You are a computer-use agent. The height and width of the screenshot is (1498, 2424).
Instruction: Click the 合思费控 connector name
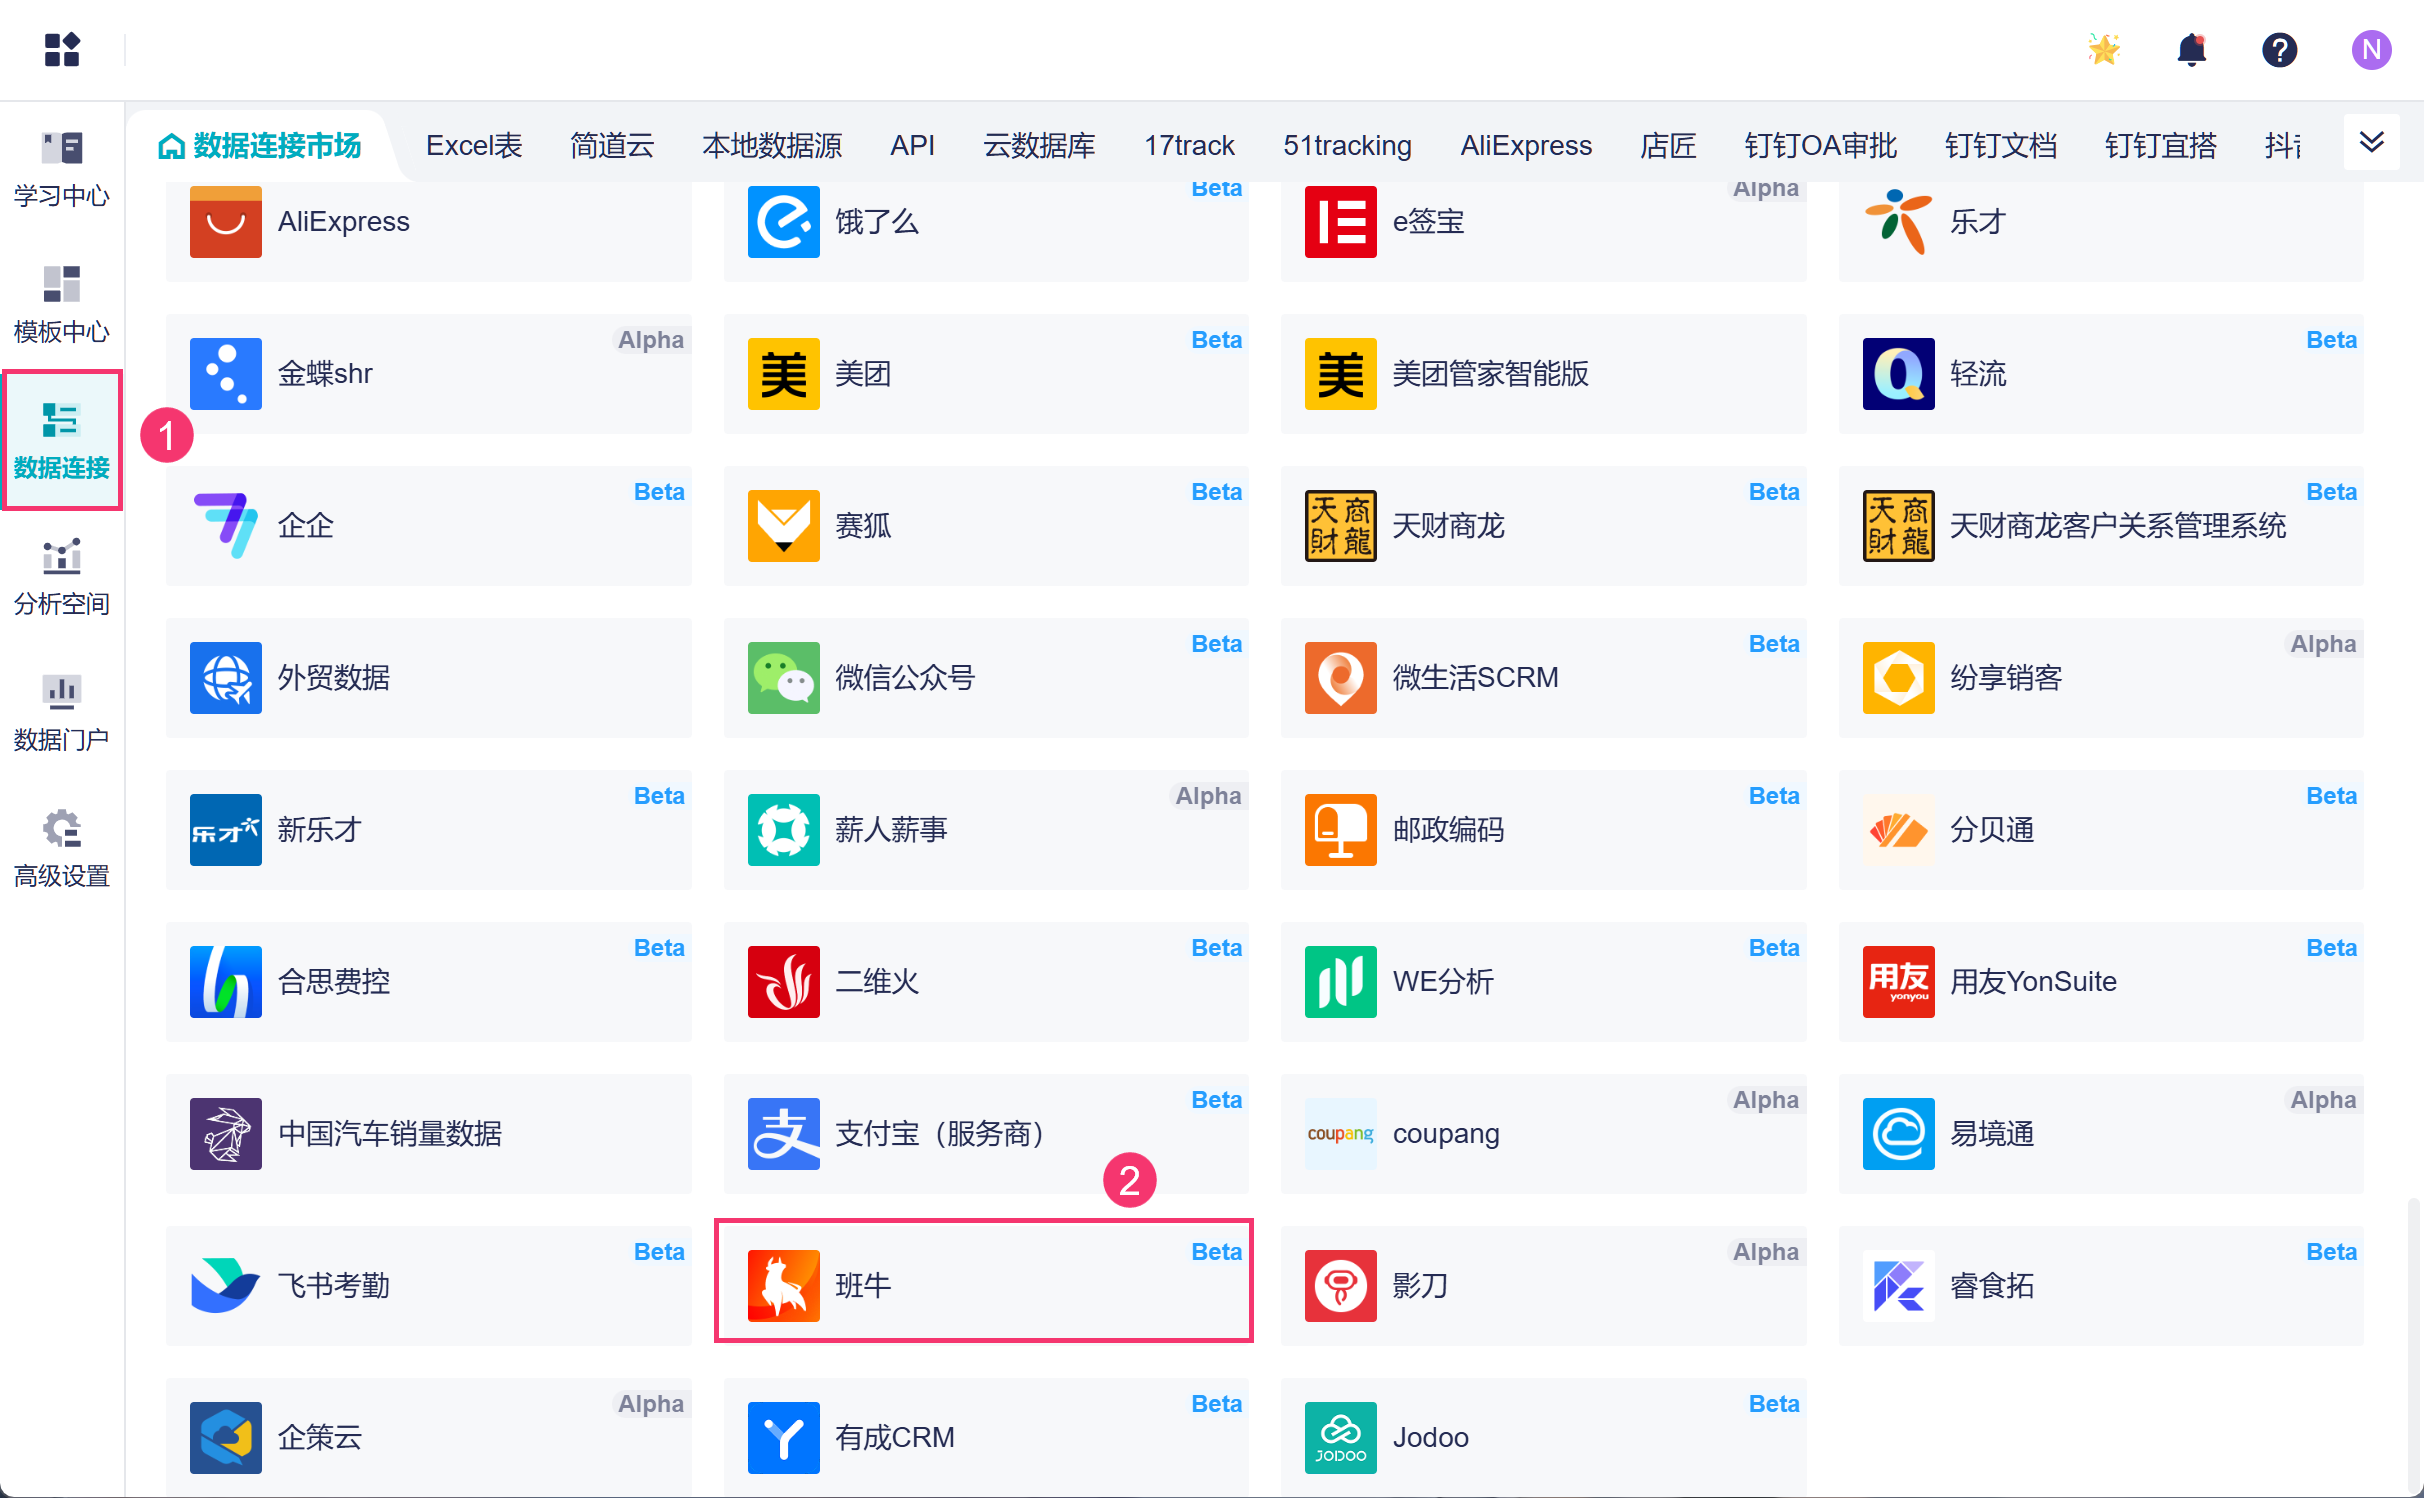point(333,981)
